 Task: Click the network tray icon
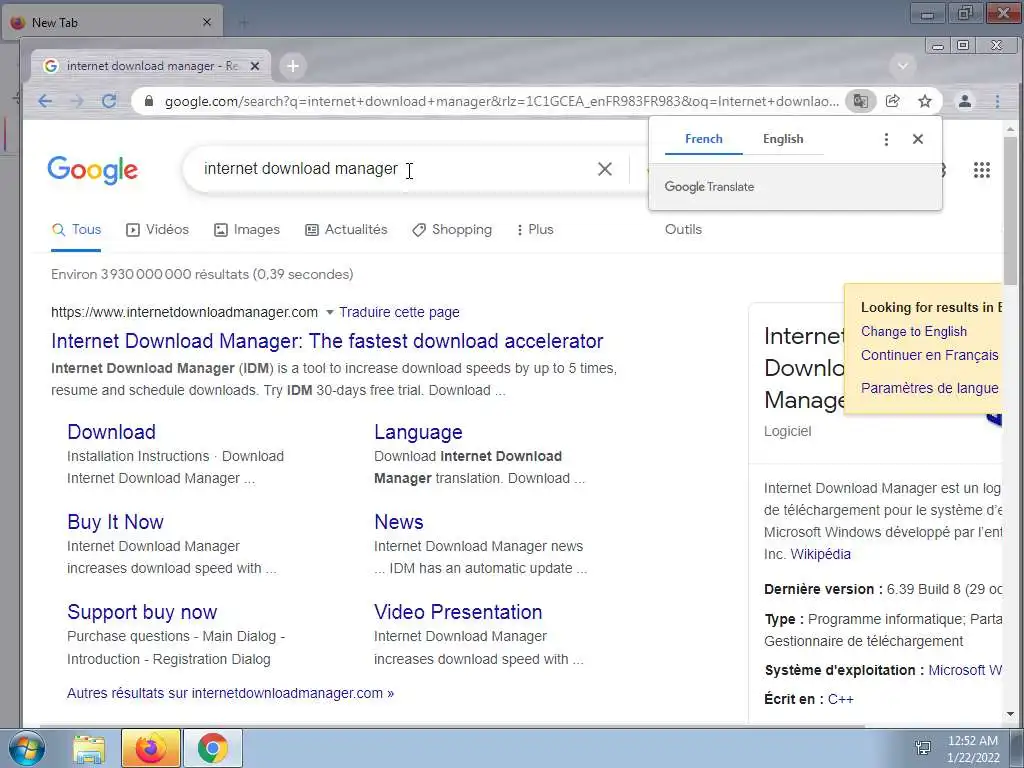[923, 748]
